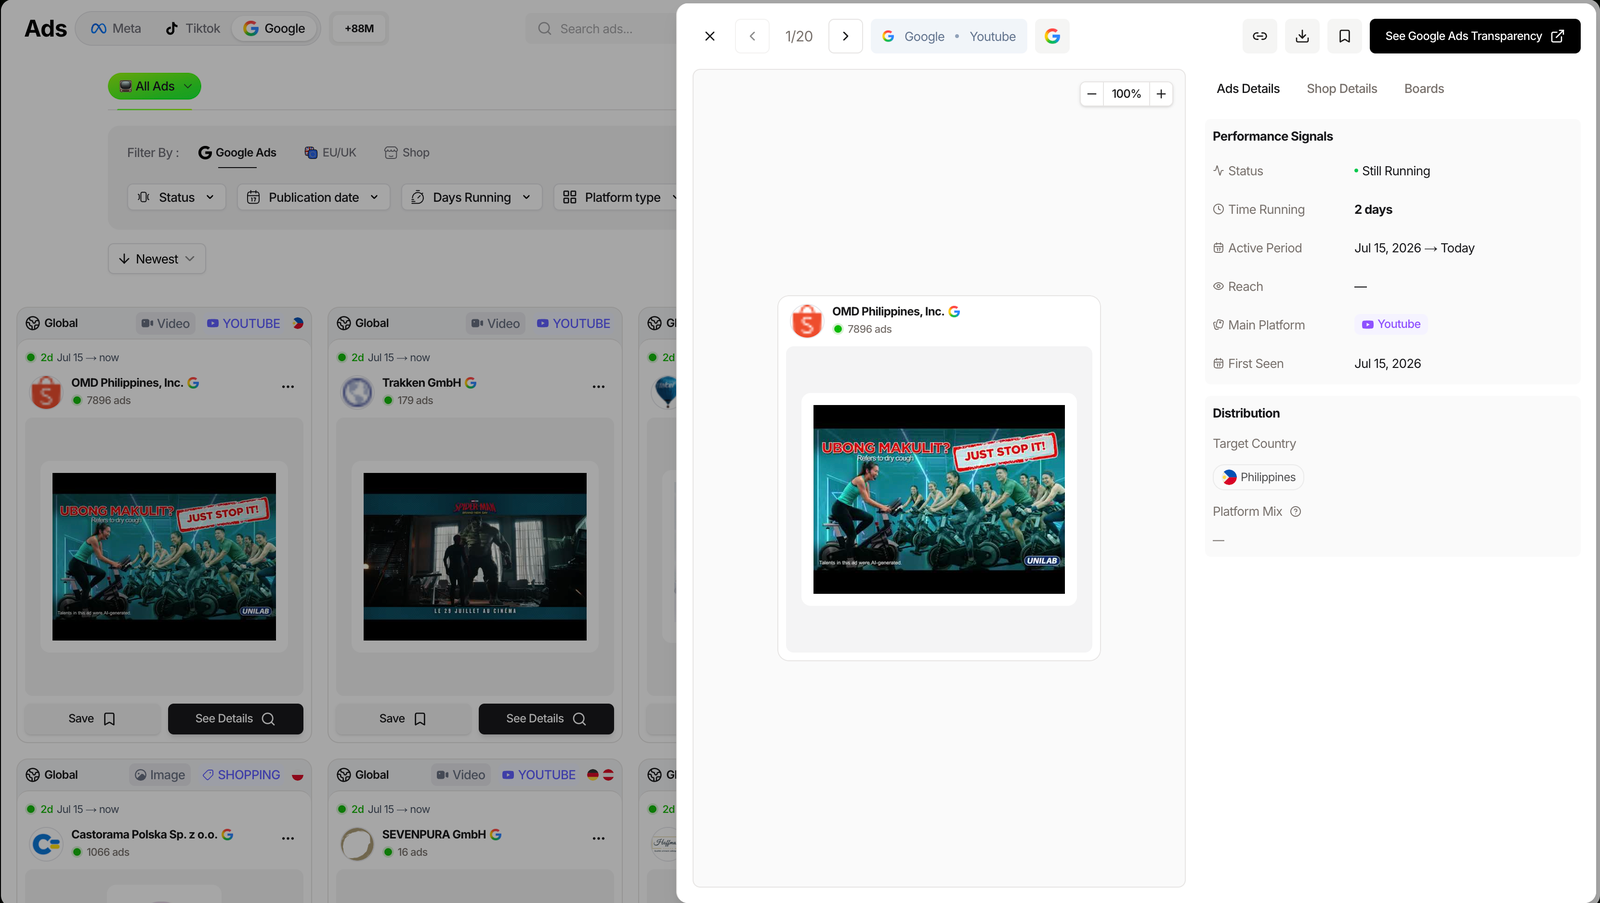1600x903 pixels.
Task: Download the ad creative
Action: point(1302,36)
